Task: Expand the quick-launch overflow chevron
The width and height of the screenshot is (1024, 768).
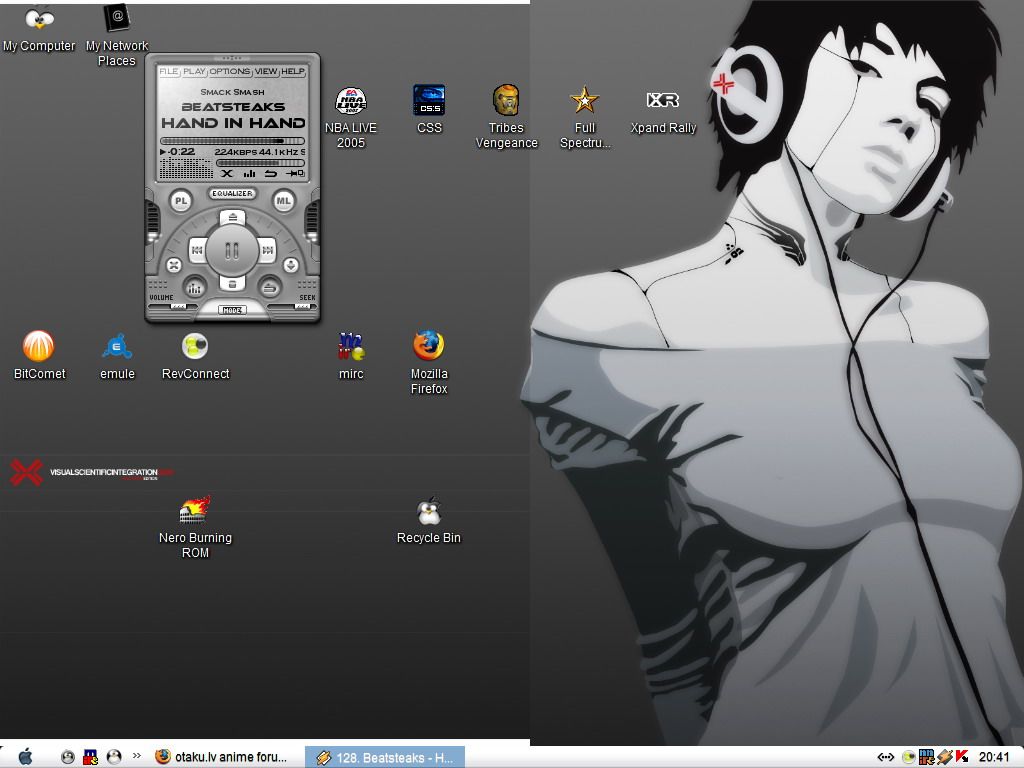Action: pos(136,756)
